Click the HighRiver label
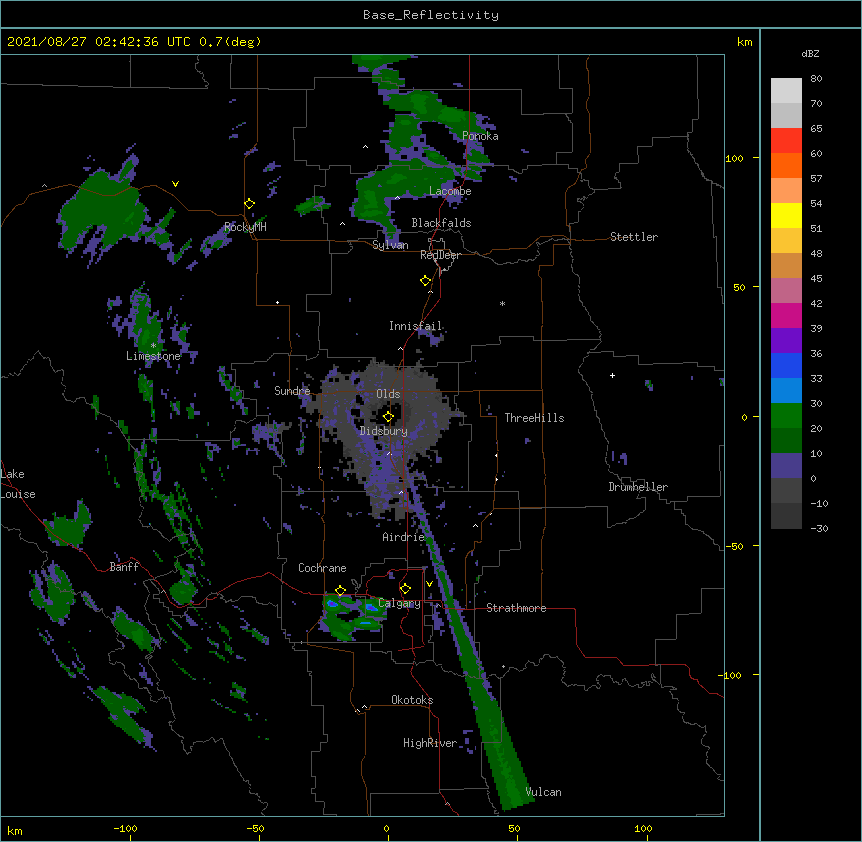The height and width of the screenshot is (842, 862). tap(430, 743)
